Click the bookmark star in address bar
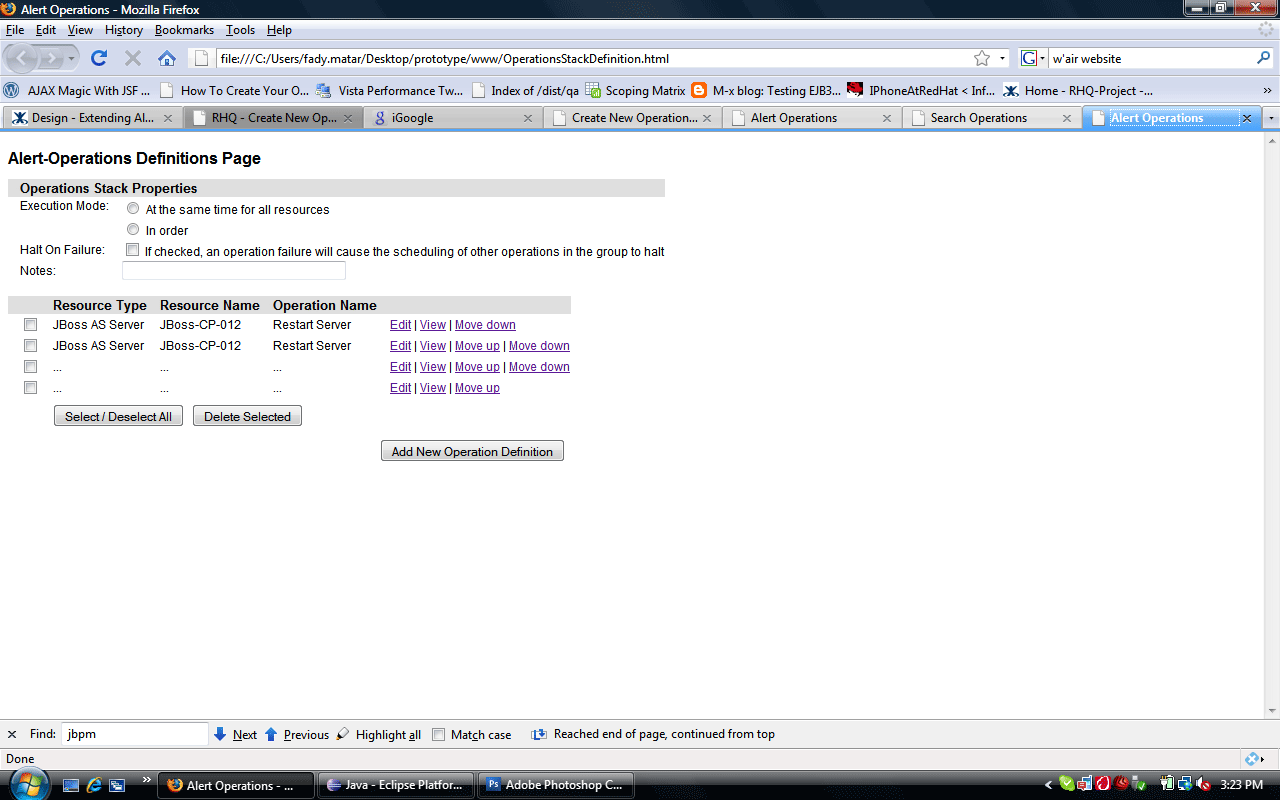The width and height of the screenshot is (1280, 800). click(982, 58)
